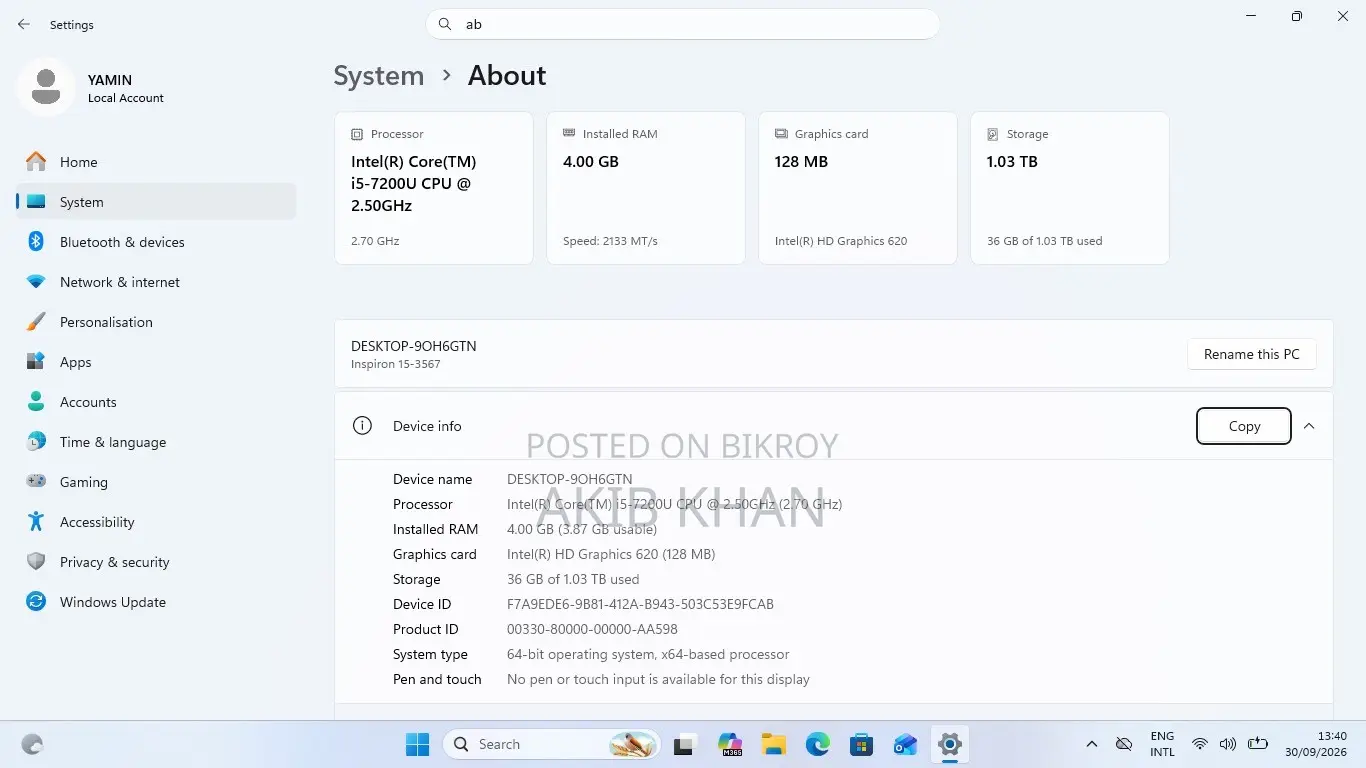The image size is (1366, 768).
Task: Open the Processor info card
Action: click(x=434, y=188)
